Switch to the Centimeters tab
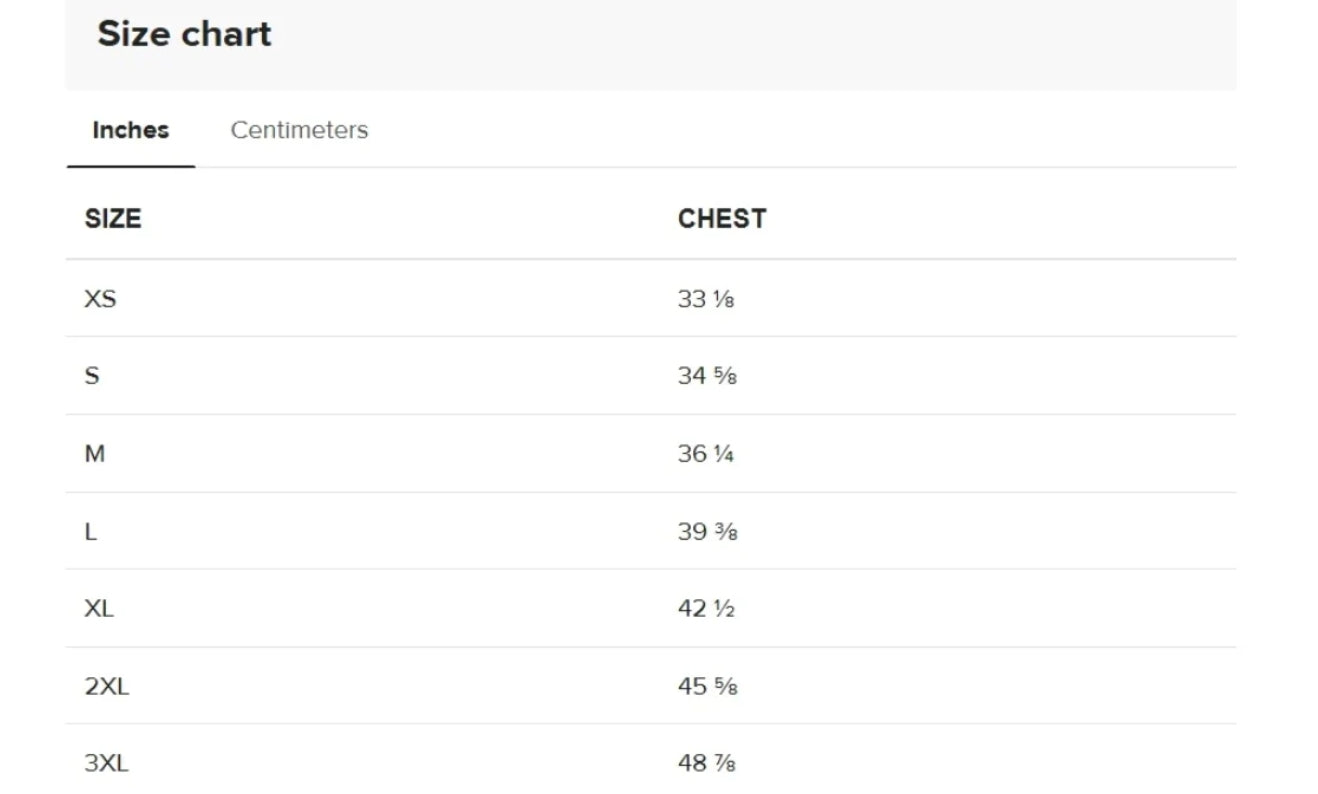Screen dimensions: 1318x794 299,130
